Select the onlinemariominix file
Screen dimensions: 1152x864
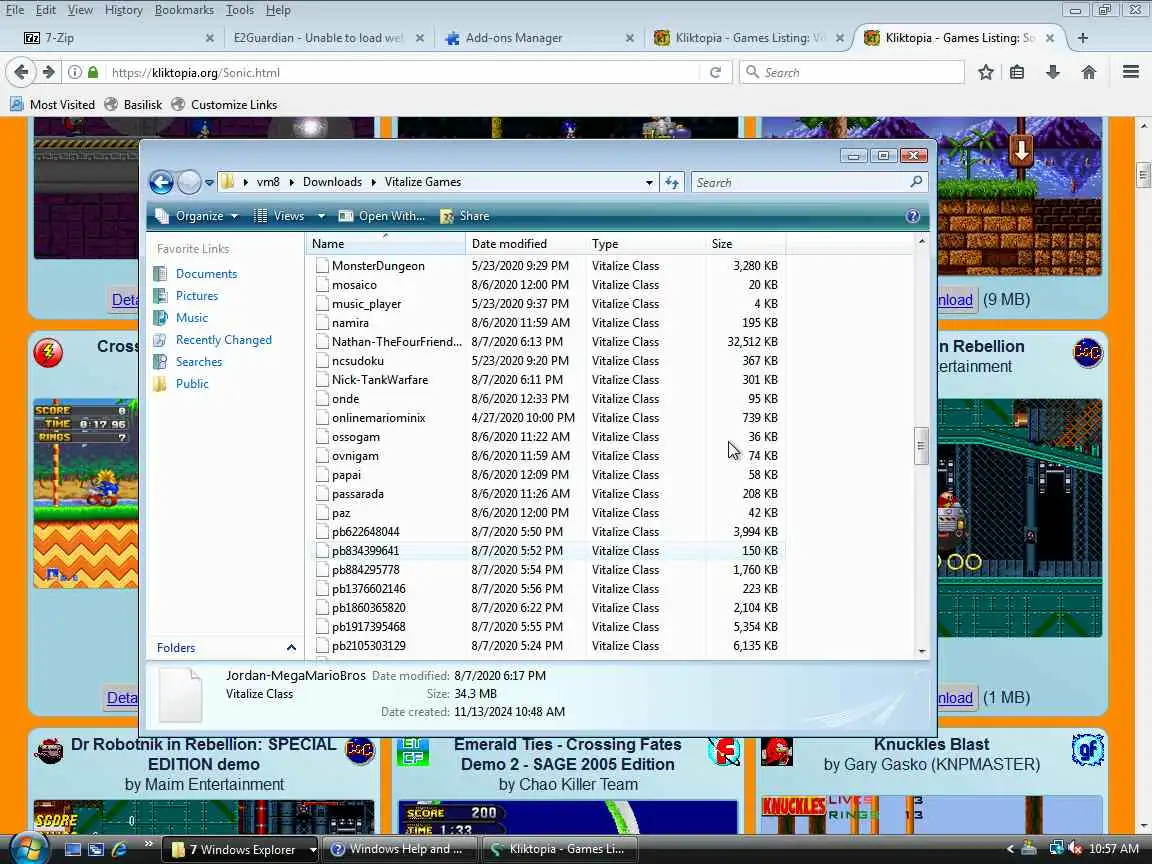[x=378, y=418]
